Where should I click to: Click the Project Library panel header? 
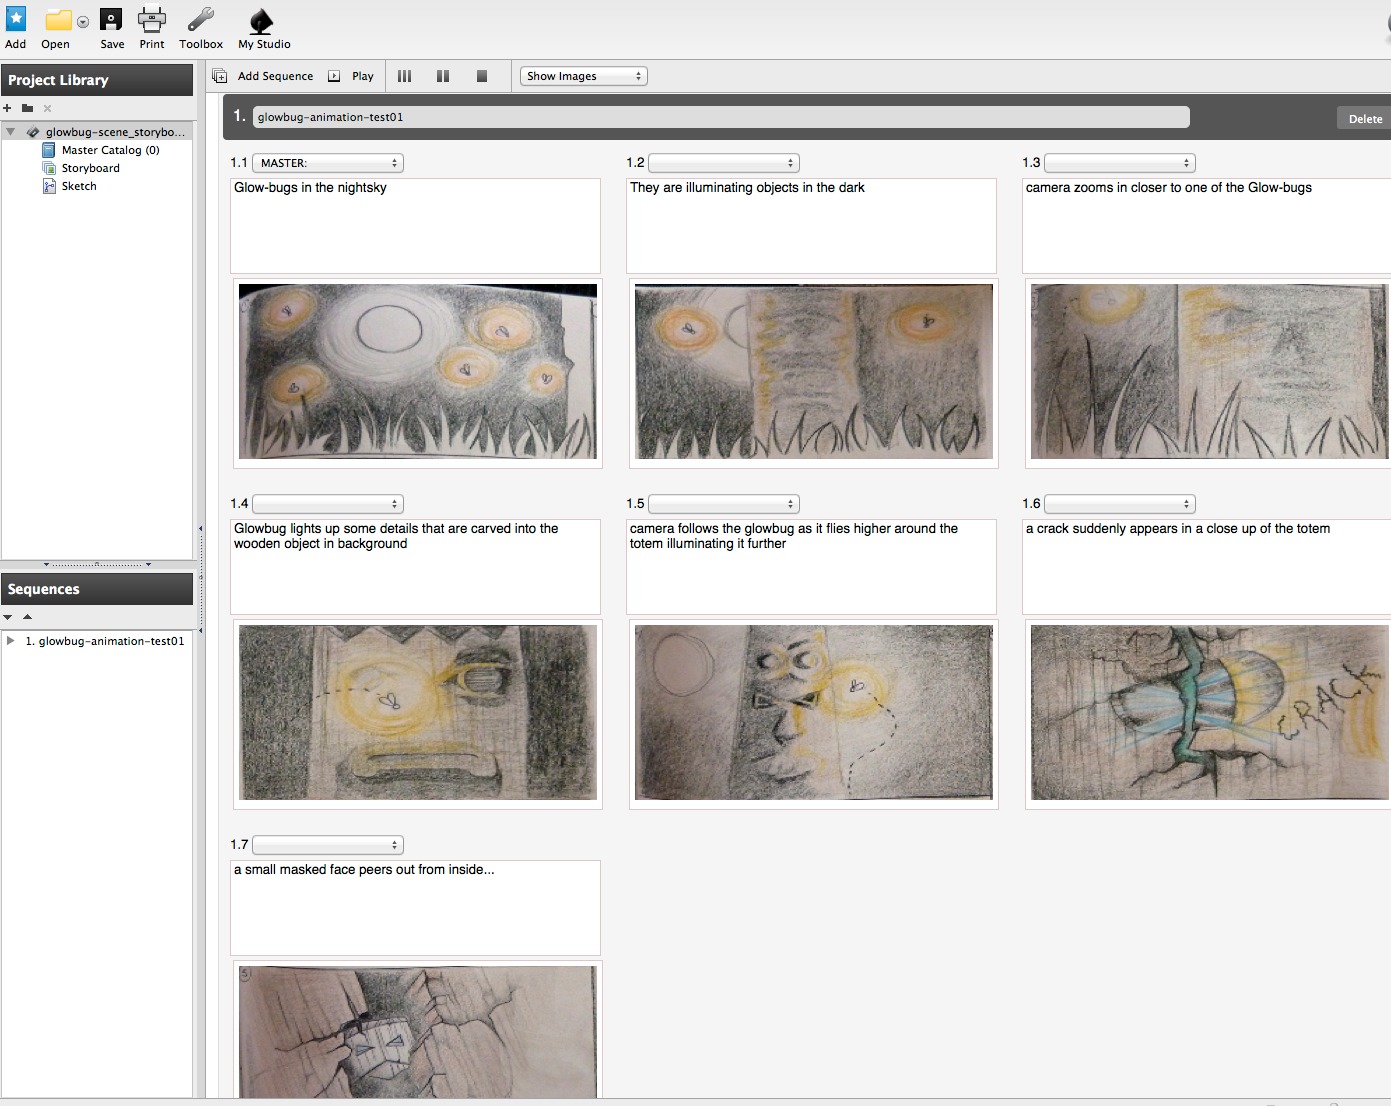click(x=97, y=80)
